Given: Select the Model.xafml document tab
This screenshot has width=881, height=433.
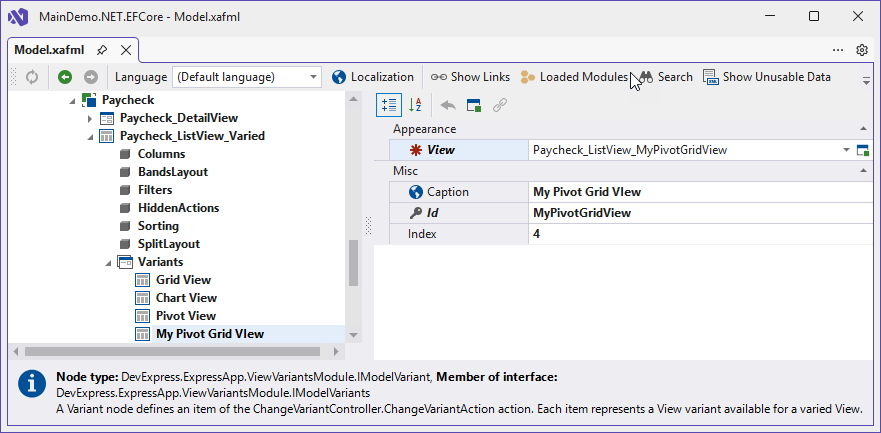Looking at the screenshot, I should click(x=49, y=50).
